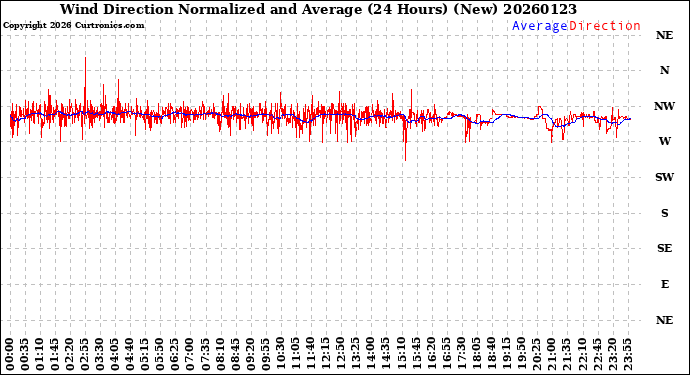Click the Copyright 2026 Curtronics.com text
Screen dimensions: 690x375
(x=73, y=25)
